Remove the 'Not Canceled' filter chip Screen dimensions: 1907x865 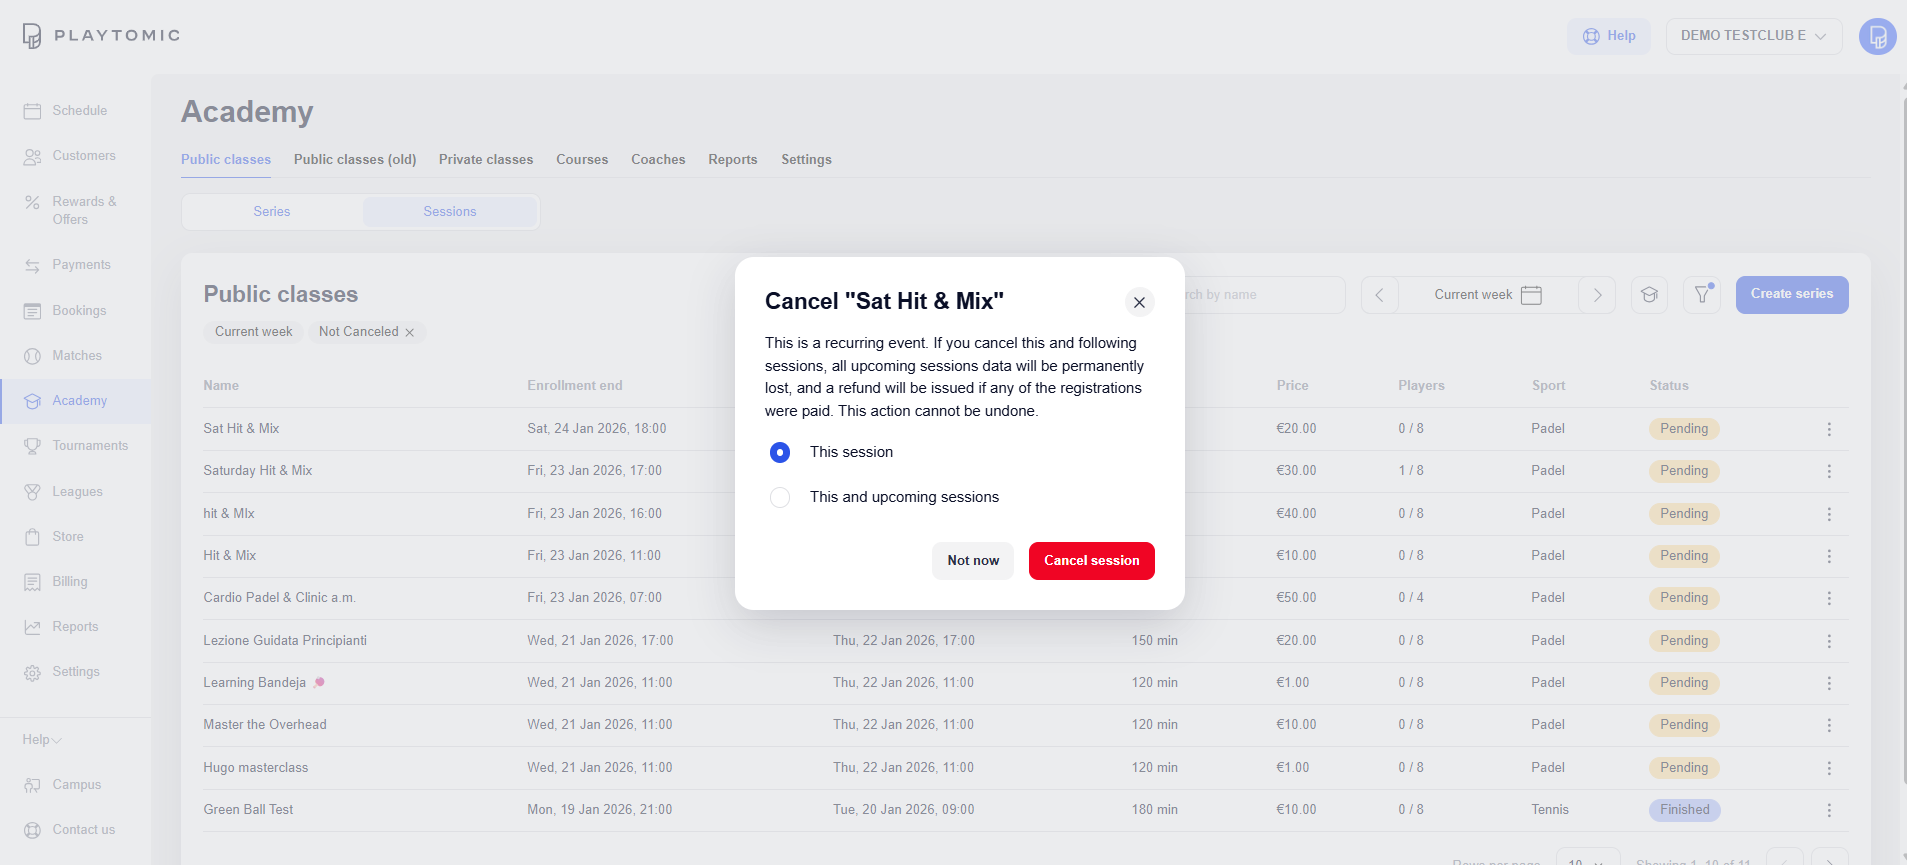(410, 332)
